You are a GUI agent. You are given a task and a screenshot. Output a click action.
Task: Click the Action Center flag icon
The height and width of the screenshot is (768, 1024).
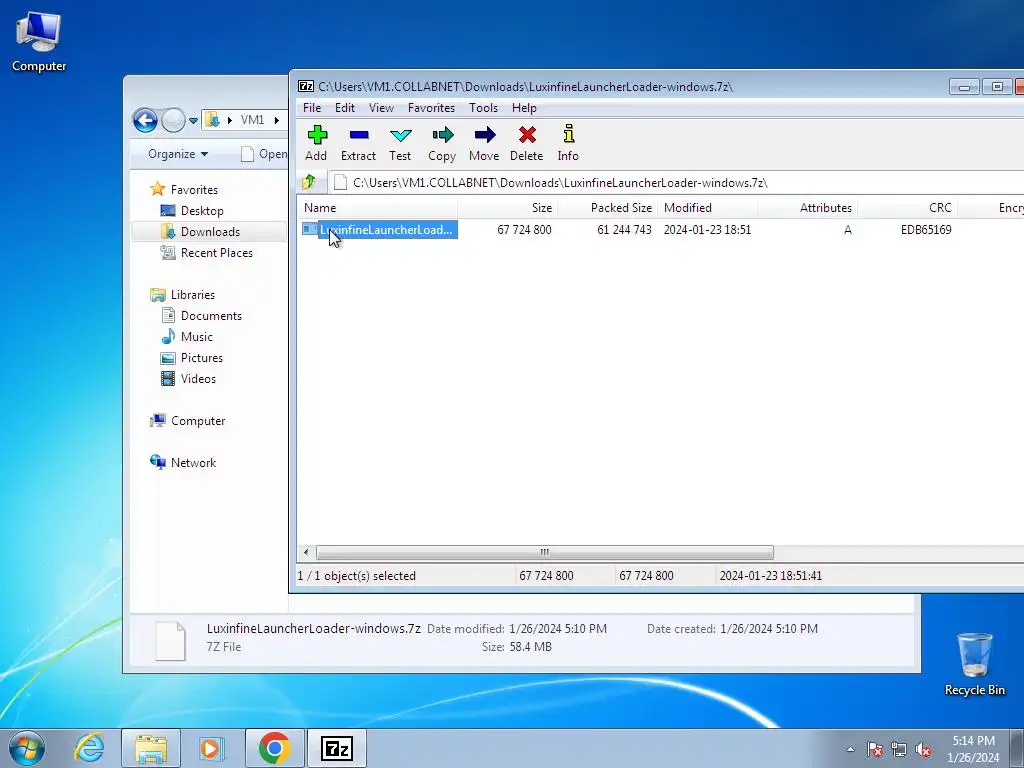tap(875, 749)
